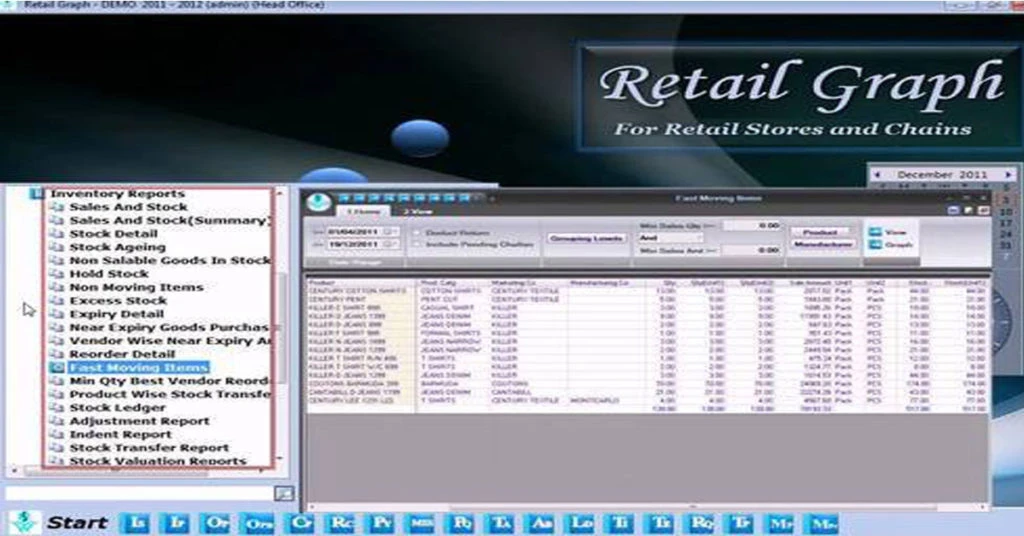Open the Start menu button in the bottom bar
1024x536 pixels.
pyautogui.click(x=77, y=523)
